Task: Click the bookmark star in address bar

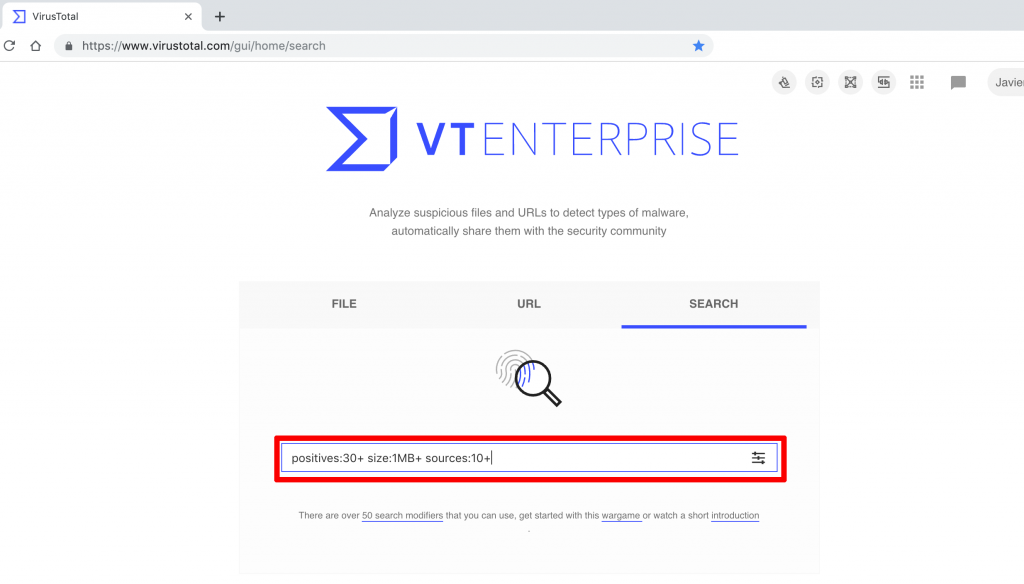Action: (698, 46)
